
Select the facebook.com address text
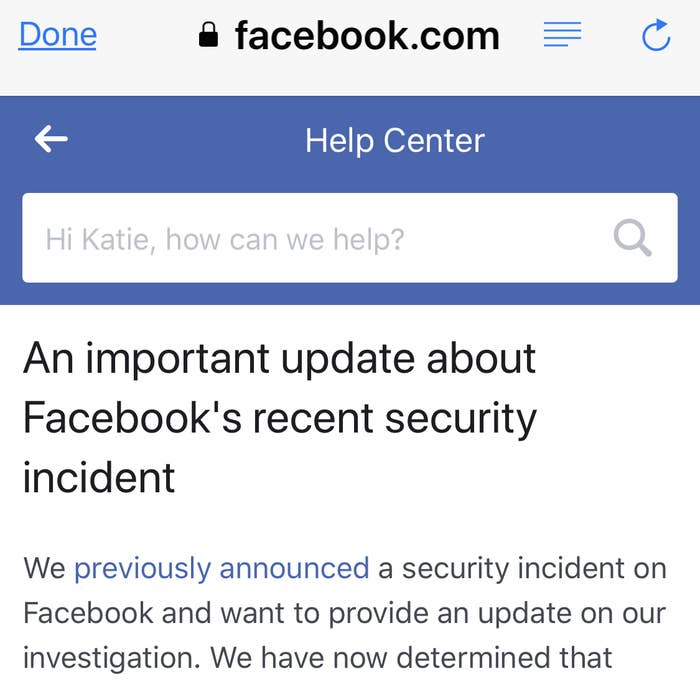pos(367,35)
